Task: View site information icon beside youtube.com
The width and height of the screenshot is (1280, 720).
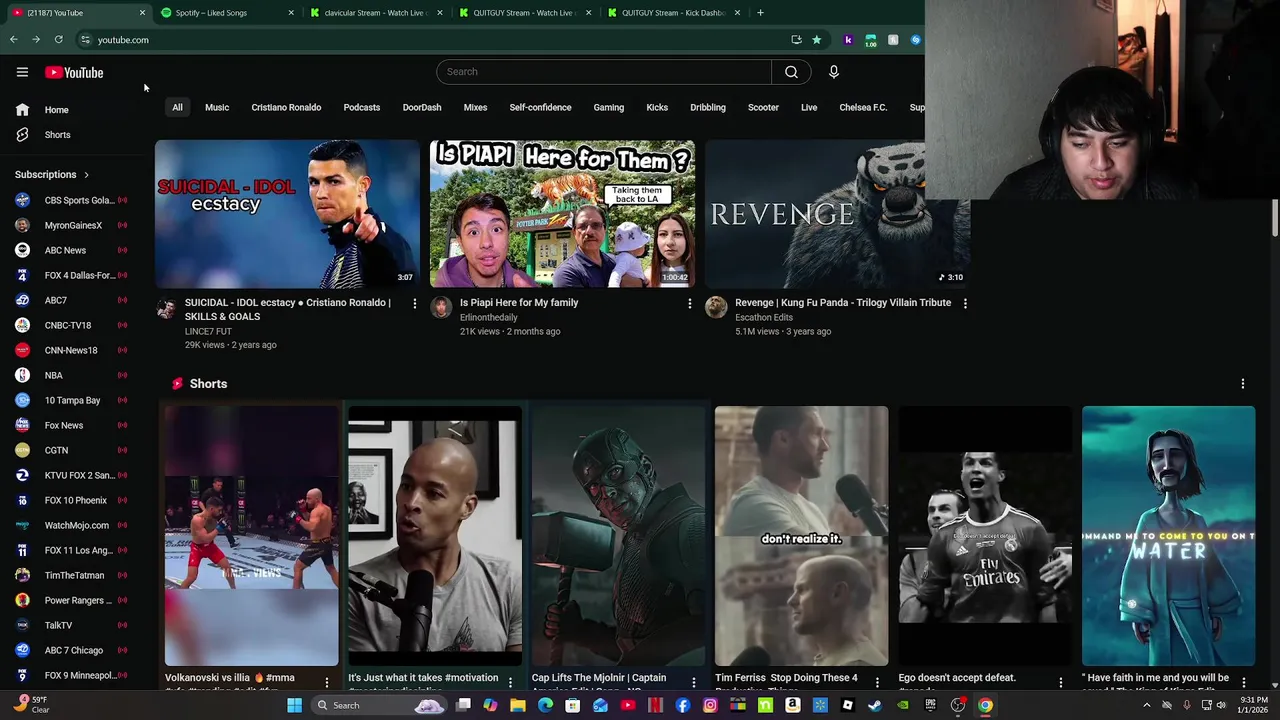Action: pos(85,40)
